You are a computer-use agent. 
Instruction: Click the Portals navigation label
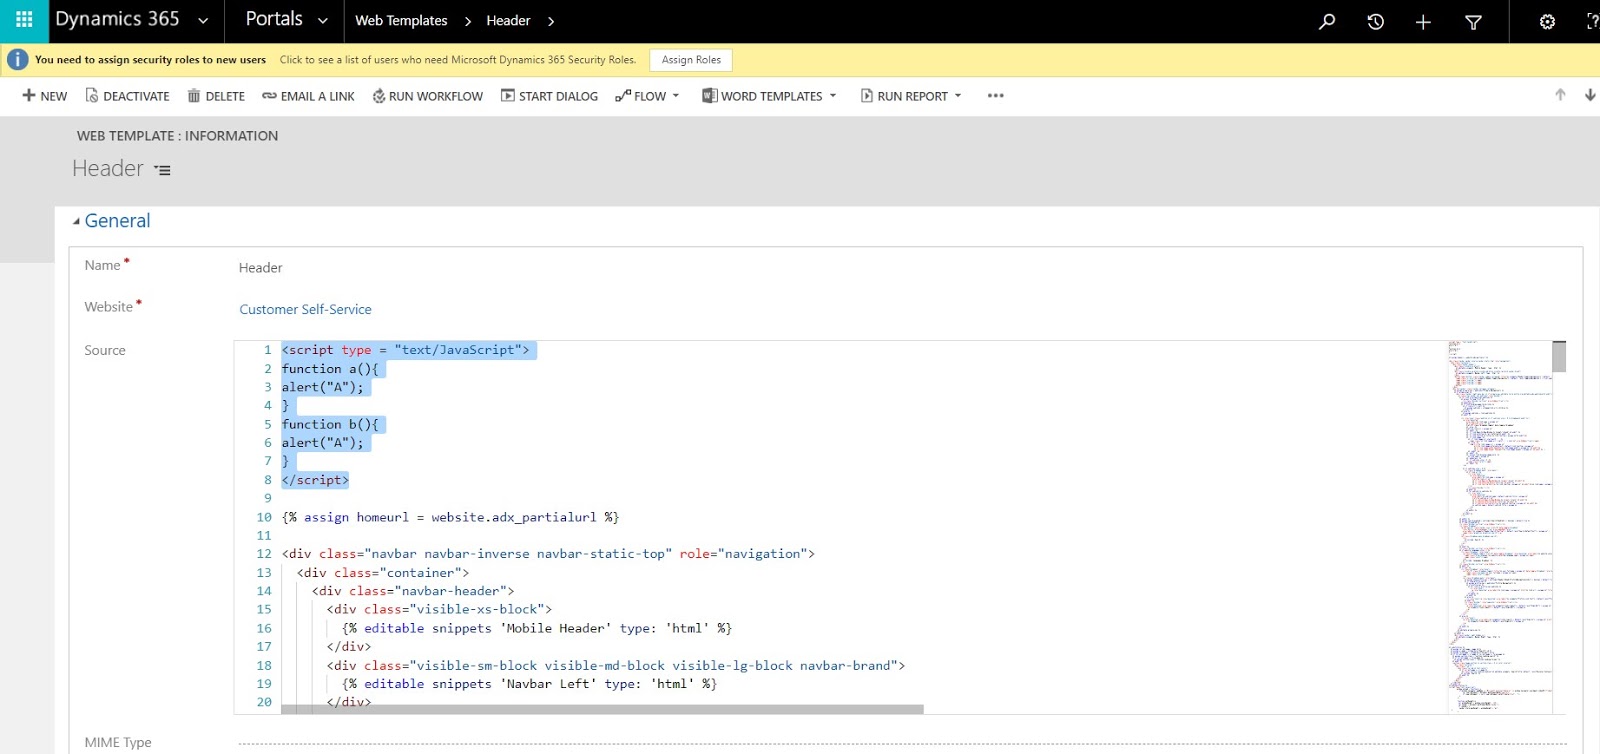pyautogui.click(x=274, y=19)
